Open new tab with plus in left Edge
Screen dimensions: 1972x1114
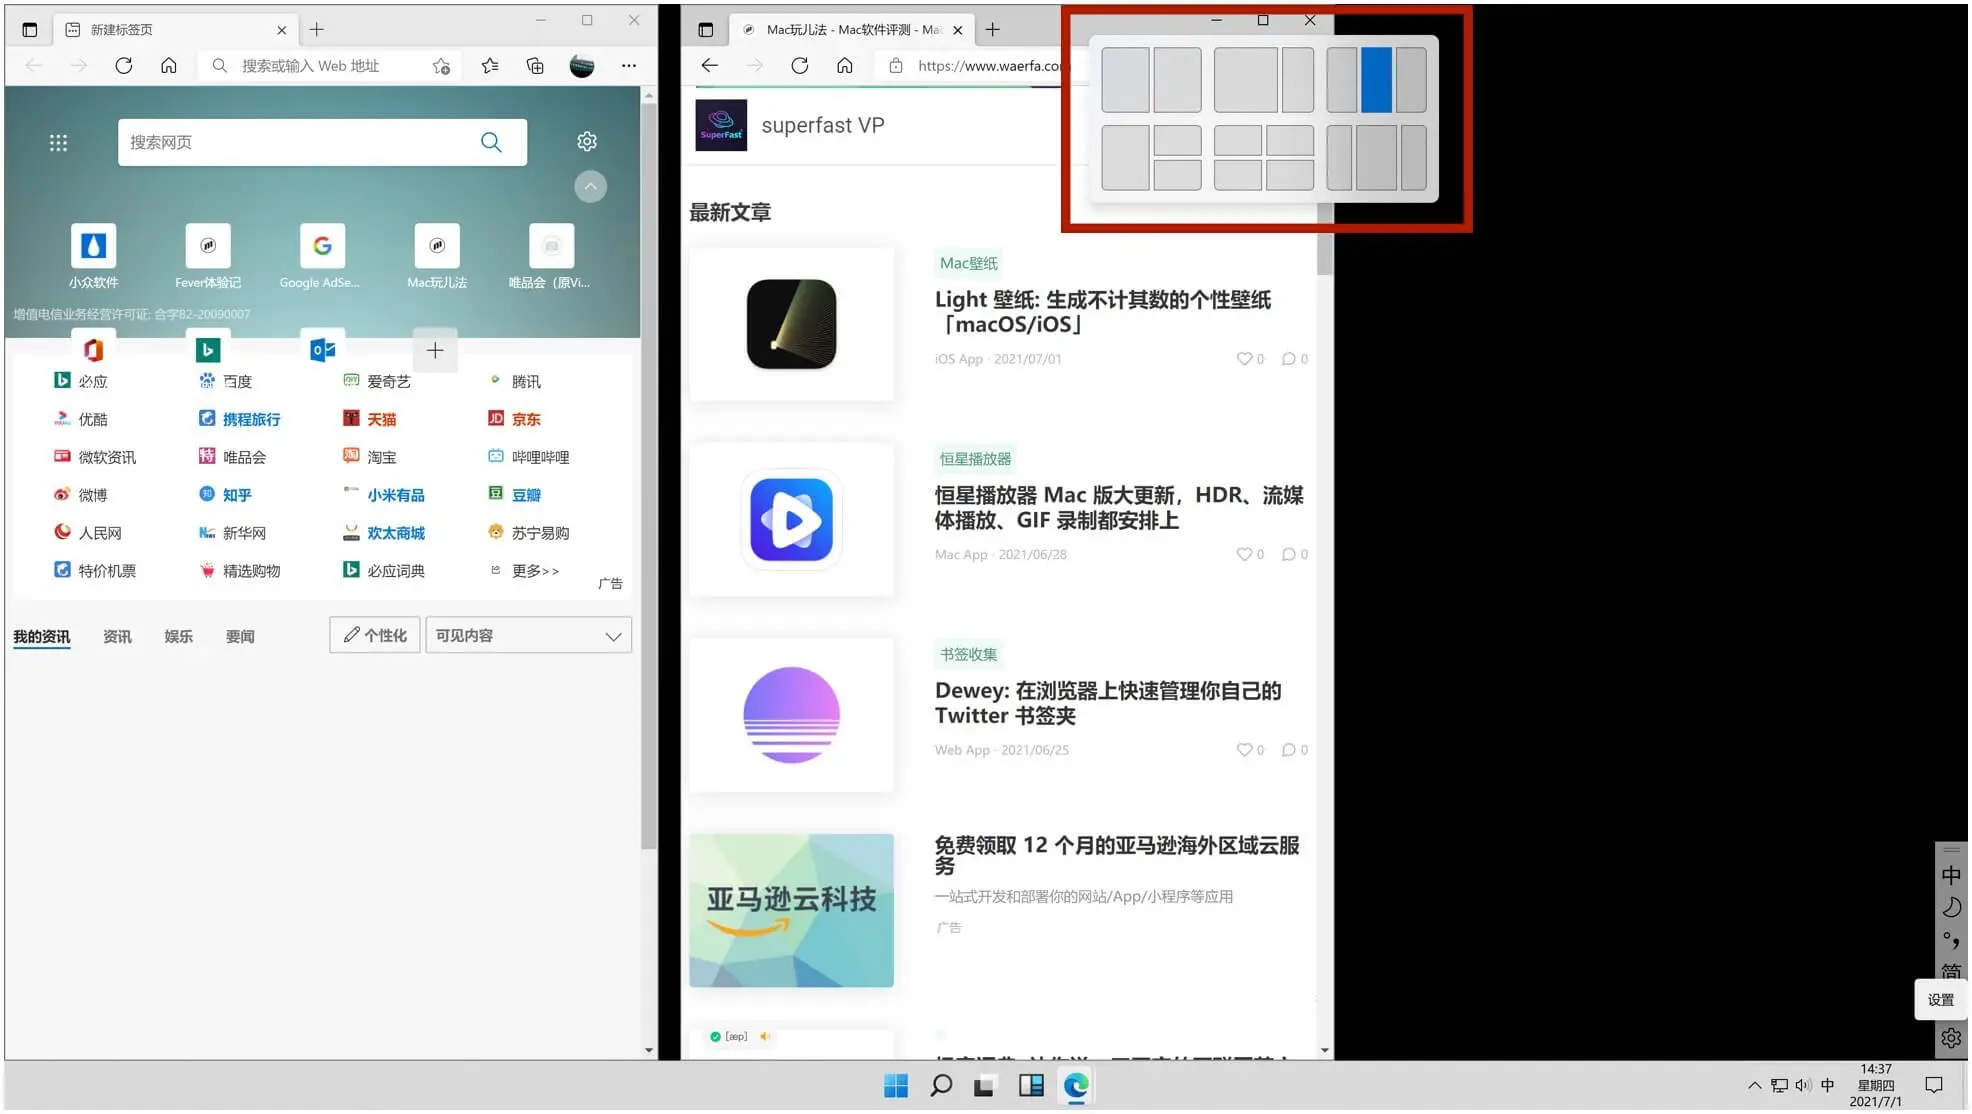coord(317,30)
